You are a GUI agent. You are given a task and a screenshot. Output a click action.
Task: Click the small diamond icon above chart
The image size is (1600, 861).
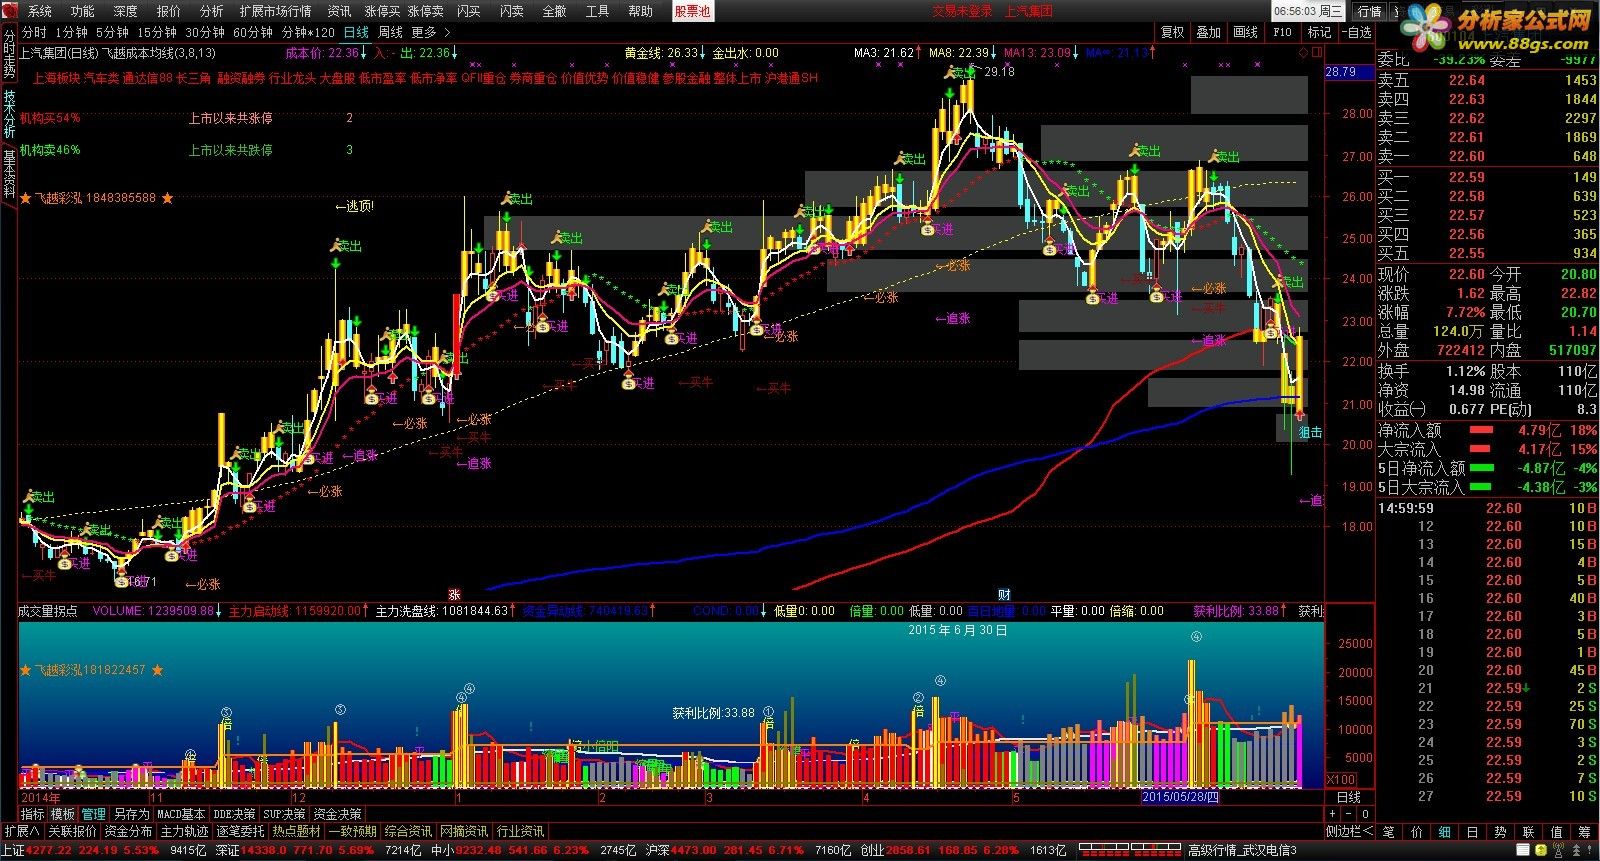[1304, 52]
